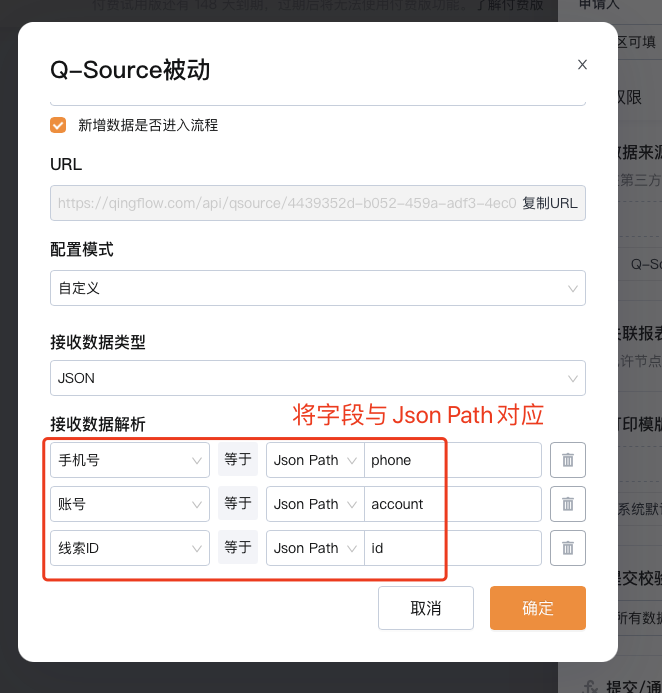Click the 接收数据解析 section label
Screen dimensions: 662x693
pyautogui.click(x=98, y=424)
